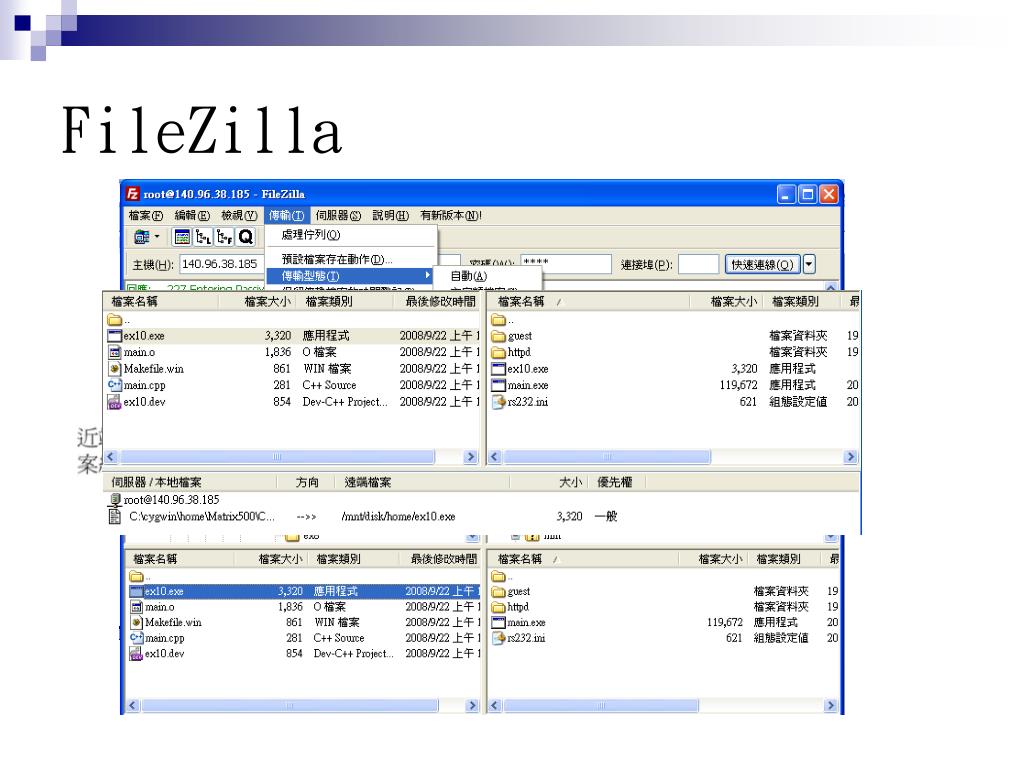Click message log scroll-up arrow

coord(831,287)
